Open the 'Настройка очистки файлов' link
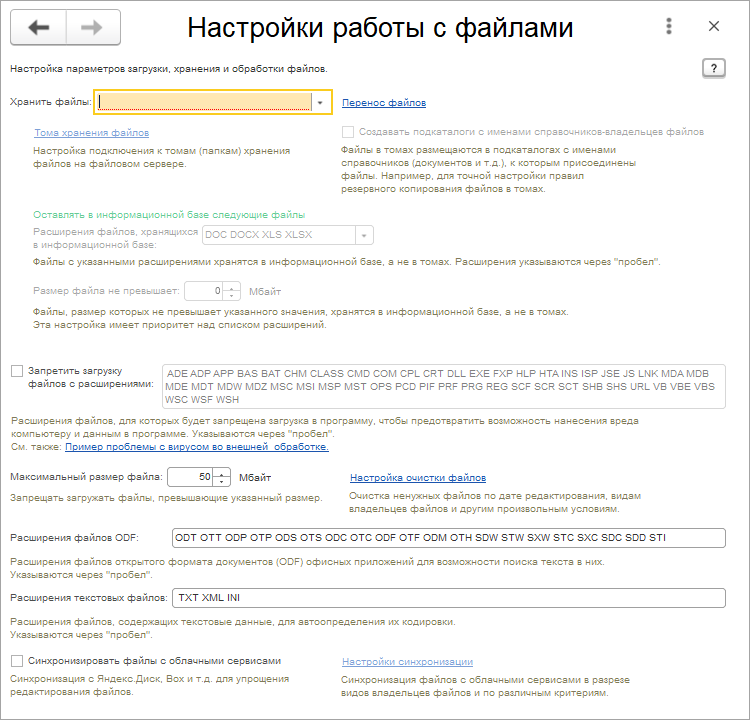Viewport: 750px width, 720px height. (x=418, y=477)
